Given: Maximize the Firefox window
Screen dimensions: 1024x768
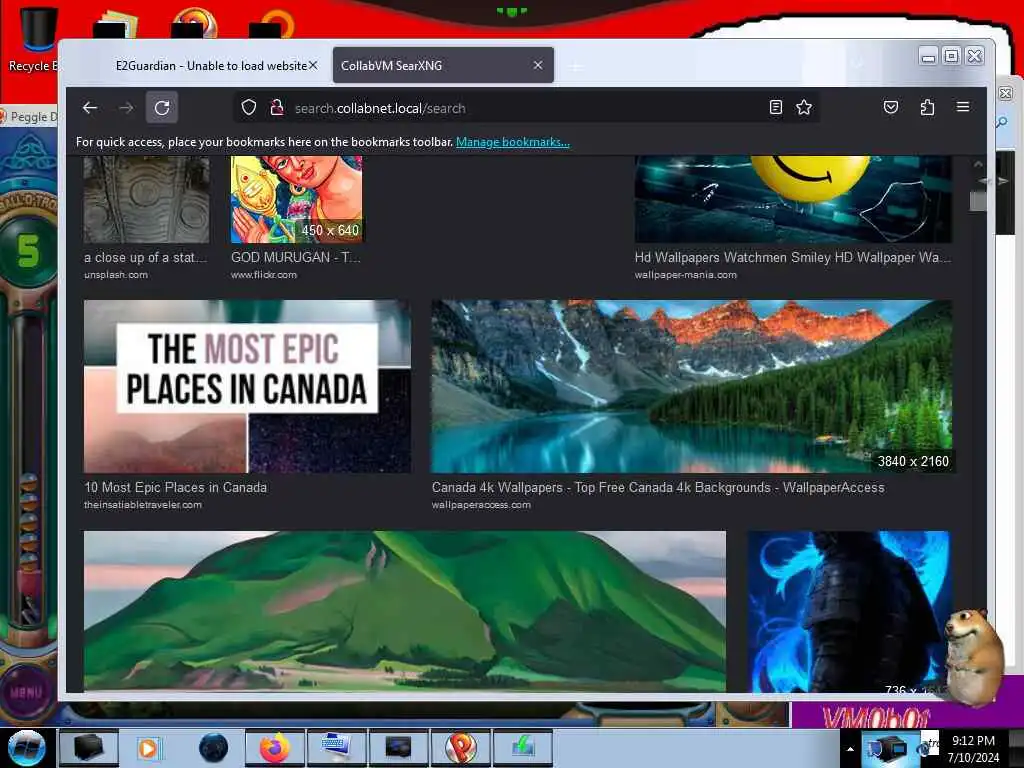Looking at the screenshot, I should pos(952,57).
